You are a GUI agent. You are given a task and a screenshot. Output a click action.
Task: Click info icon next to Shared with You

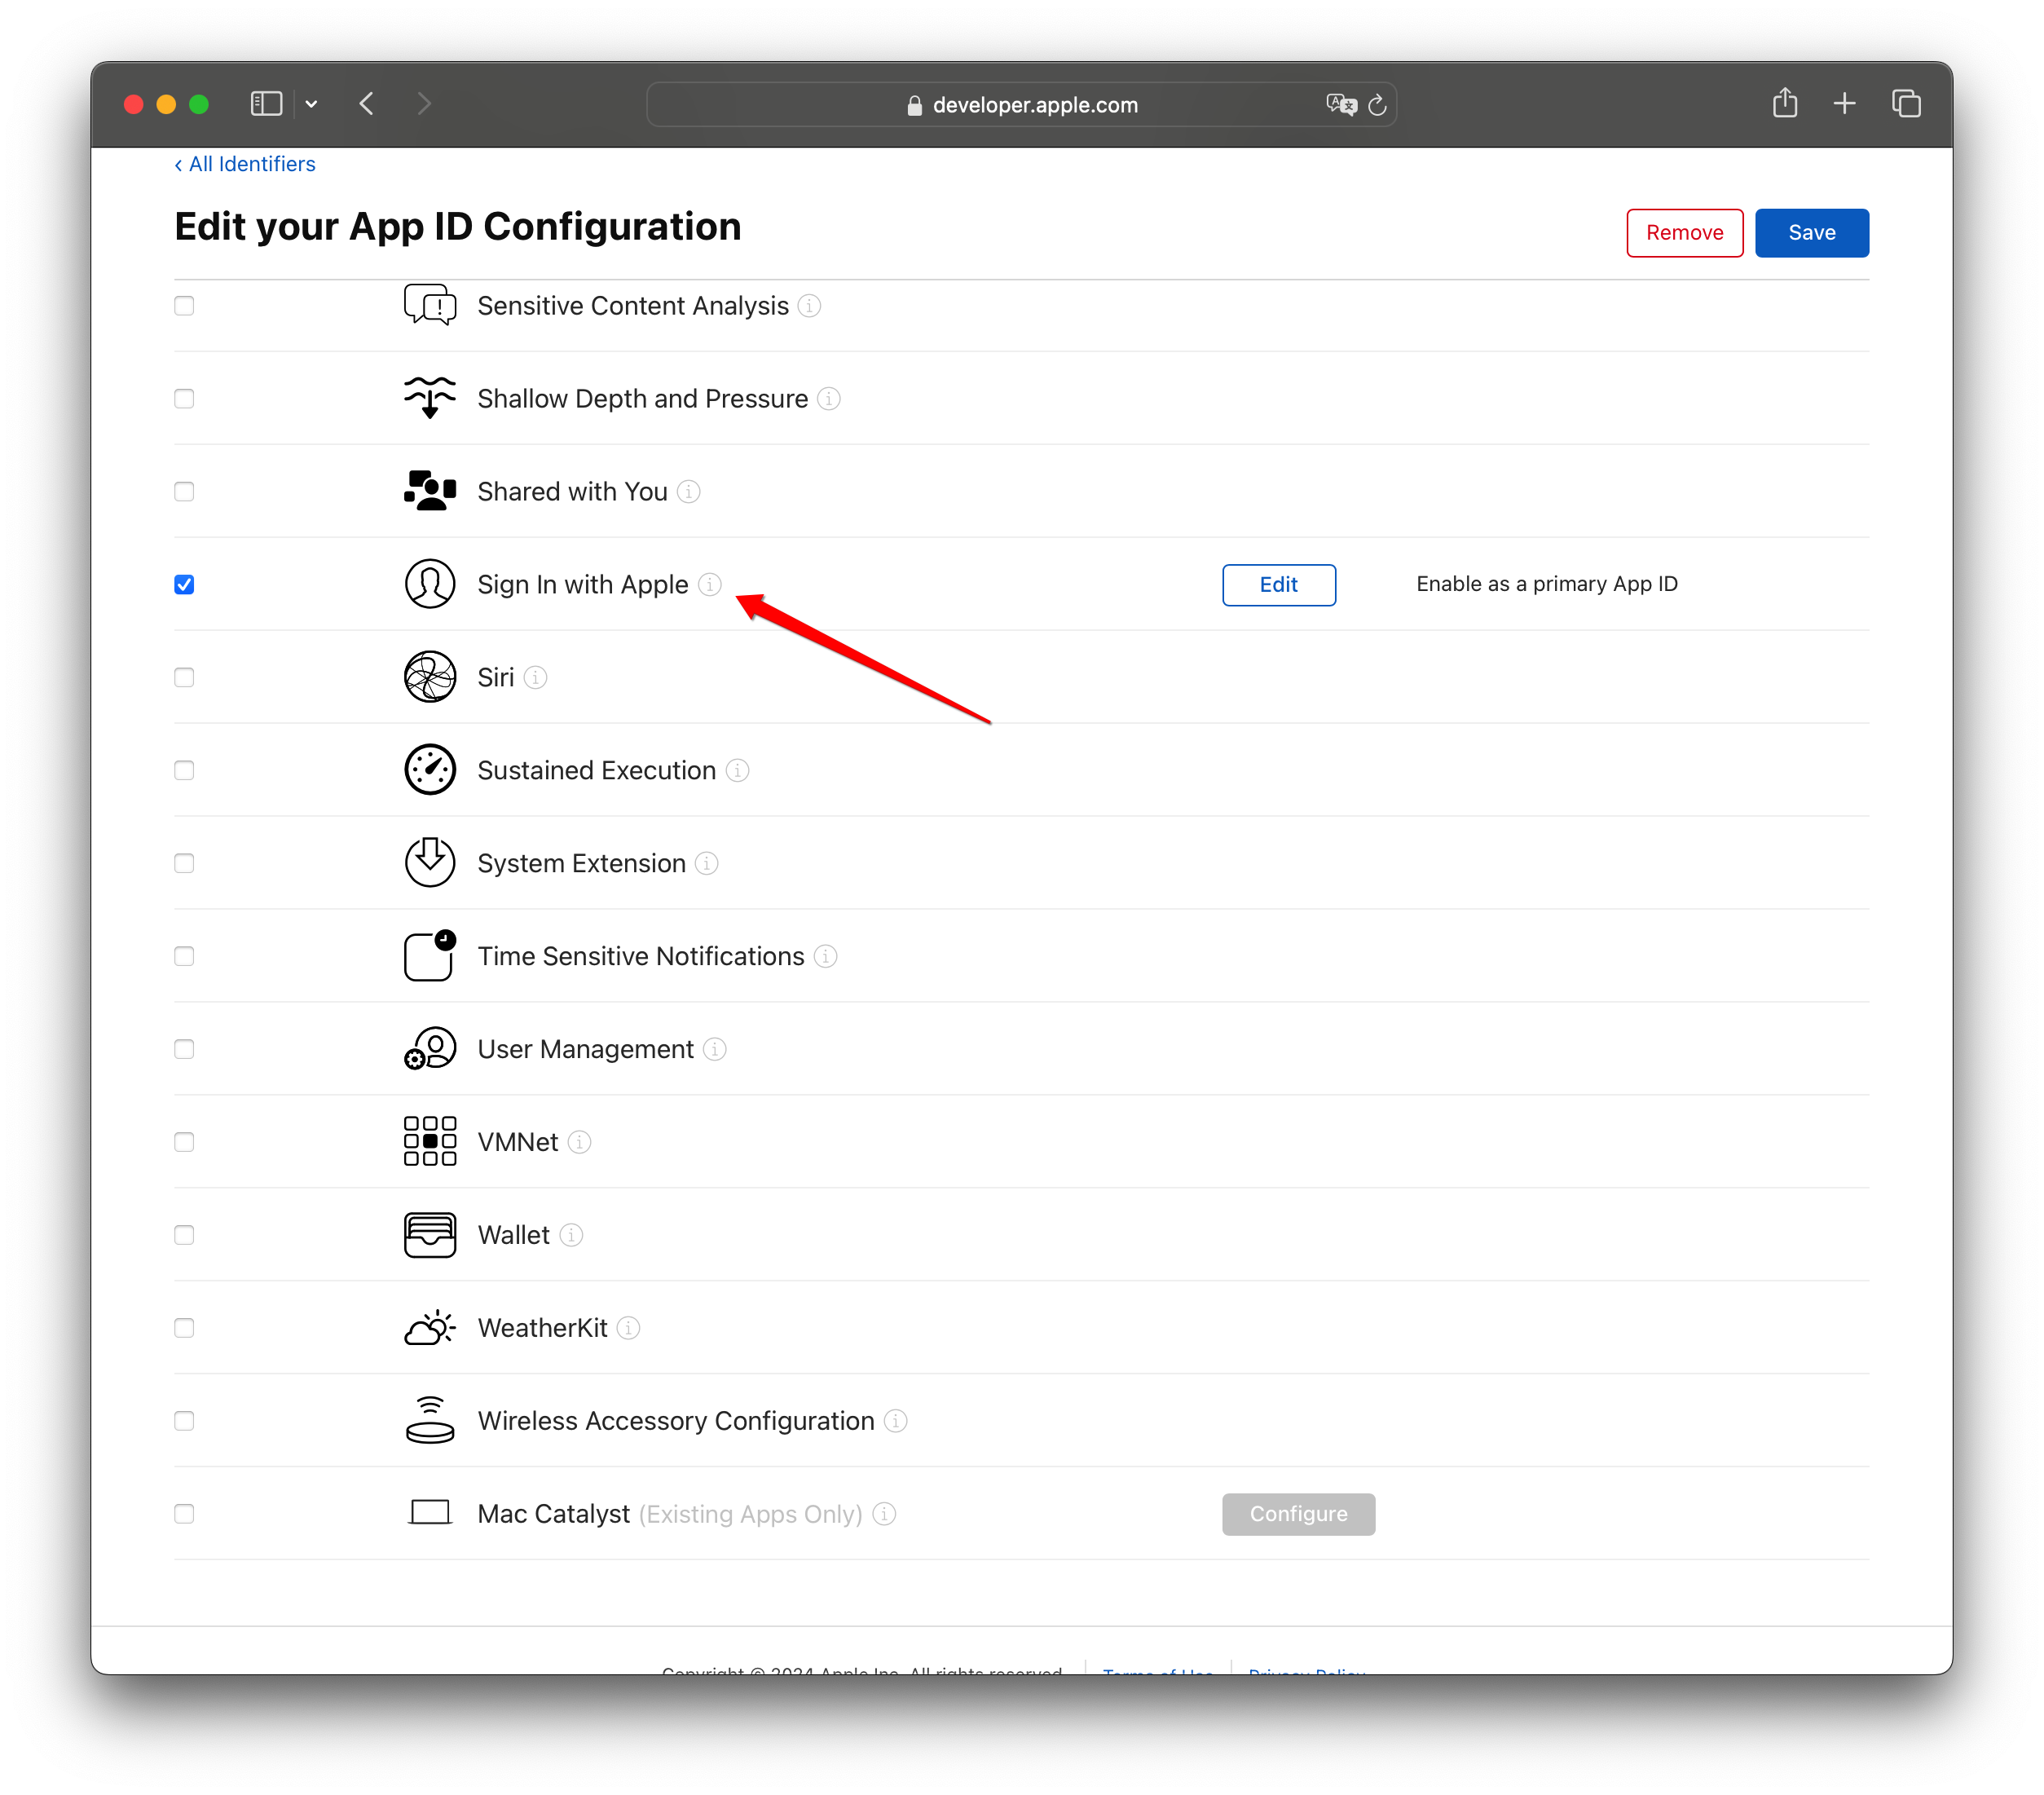pos(689,492)
